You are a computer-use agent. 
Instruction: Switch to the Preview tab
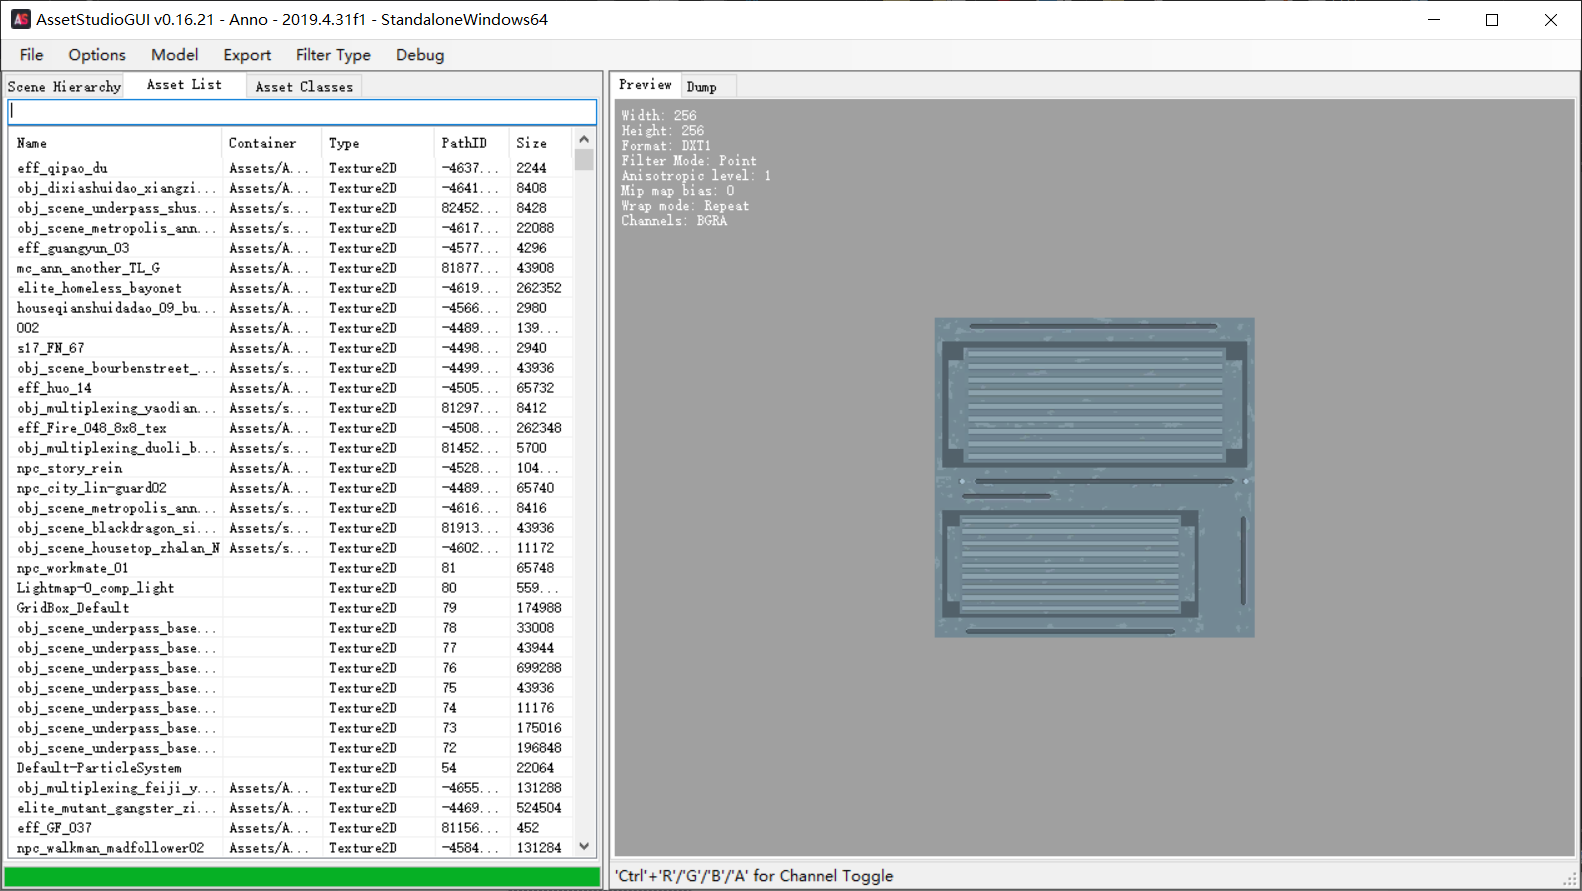(x=645, y=85)
